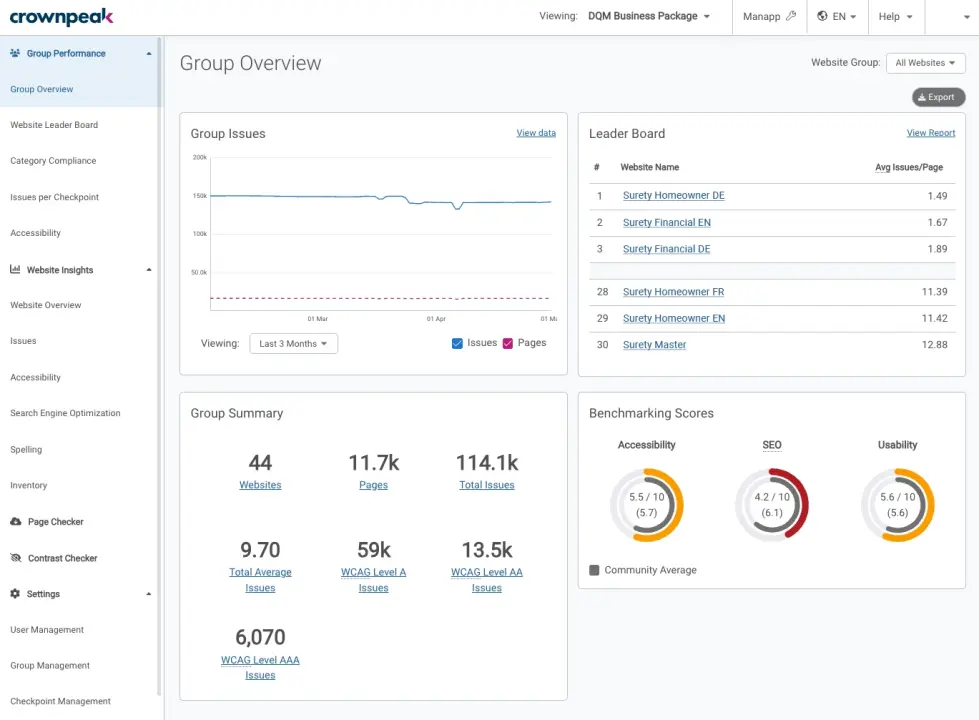Screen dimensions: 979x720
Task: Click the Usability score gauge
Action: tap(898, 505)
